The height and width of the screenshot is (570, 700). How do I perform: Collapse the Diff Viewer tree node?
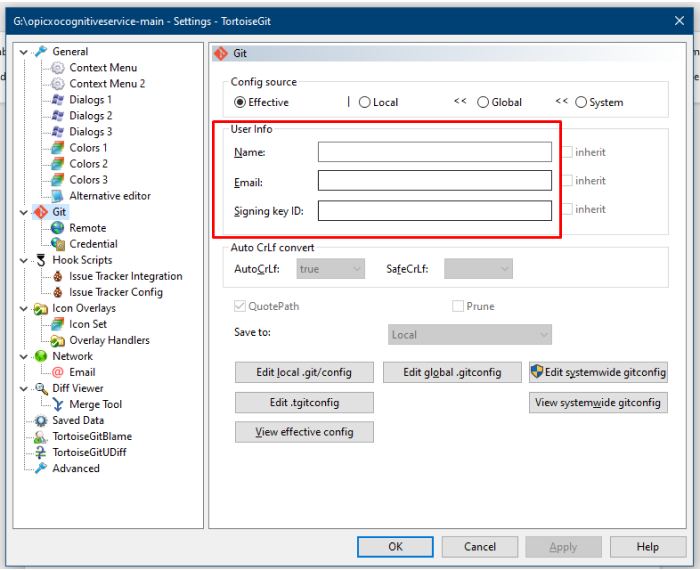(24, 389)
